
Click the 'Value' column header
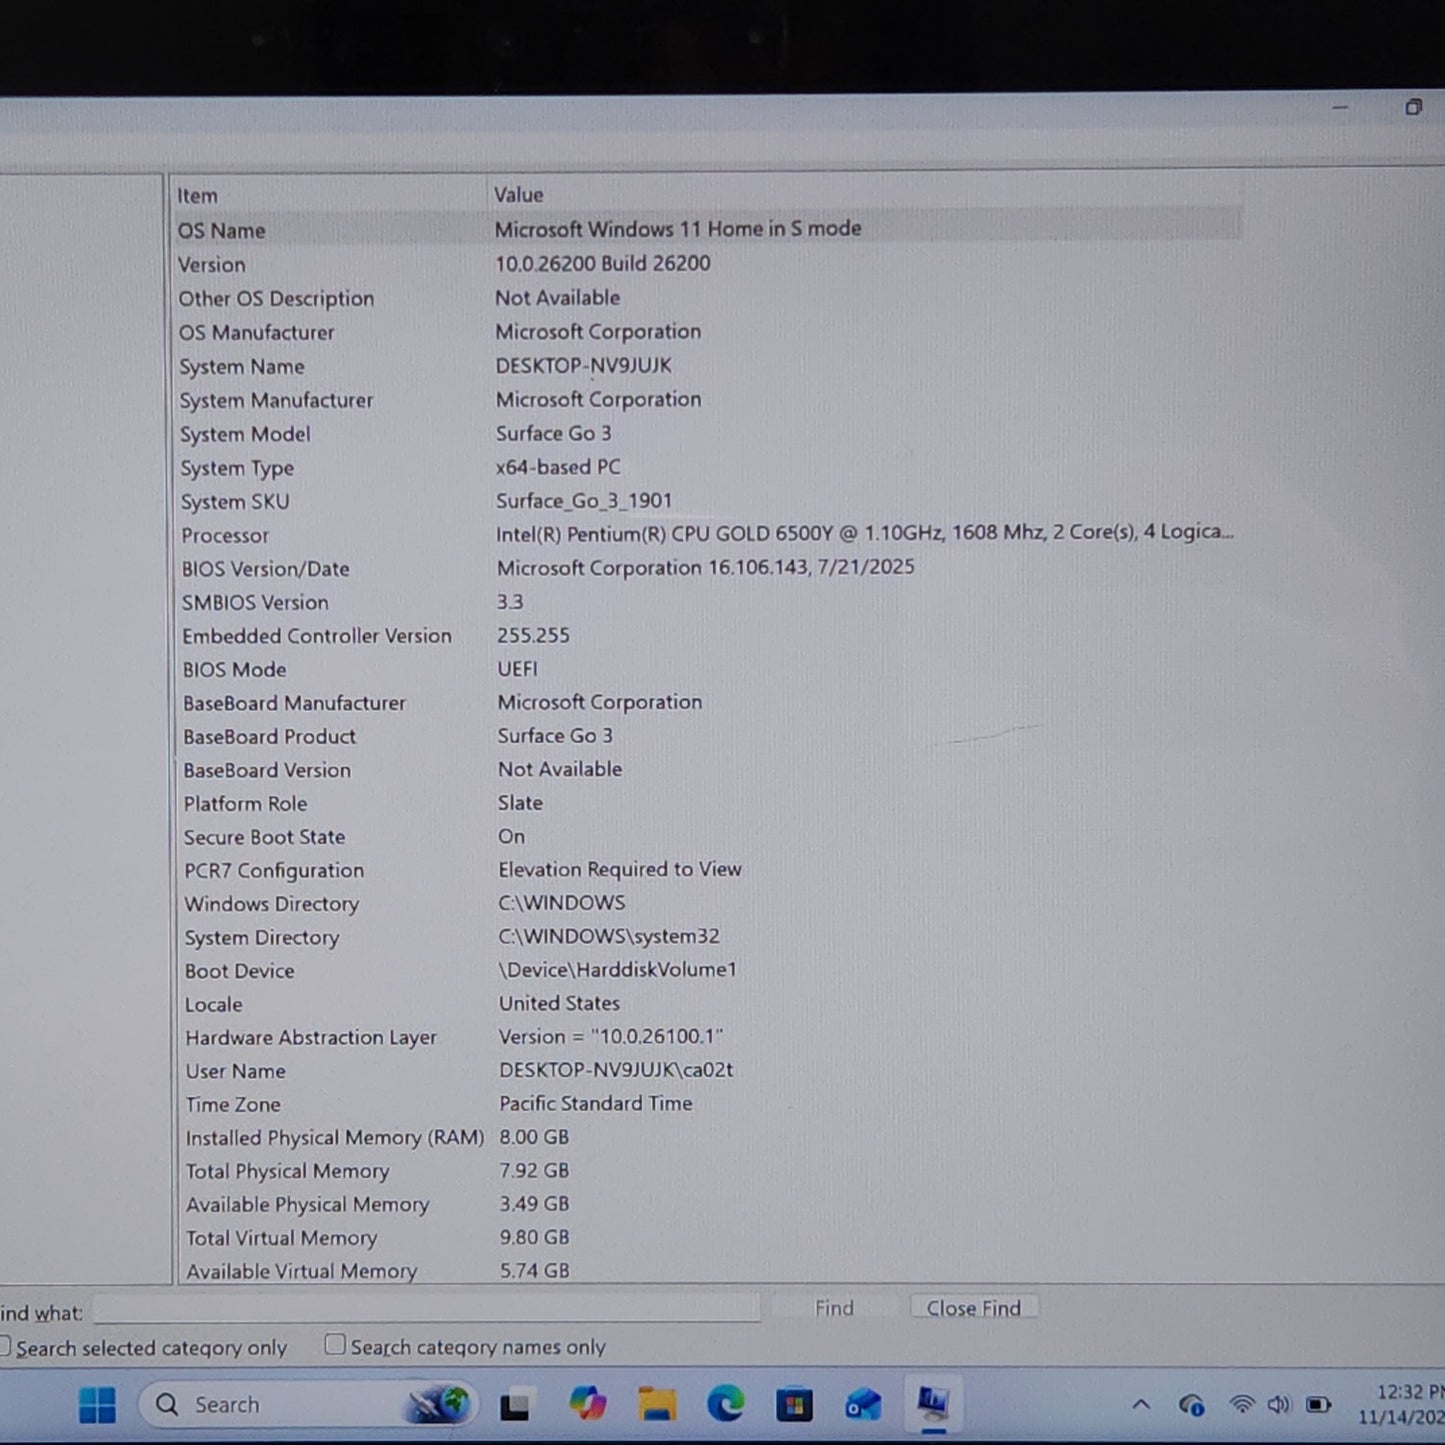point(518,195)
